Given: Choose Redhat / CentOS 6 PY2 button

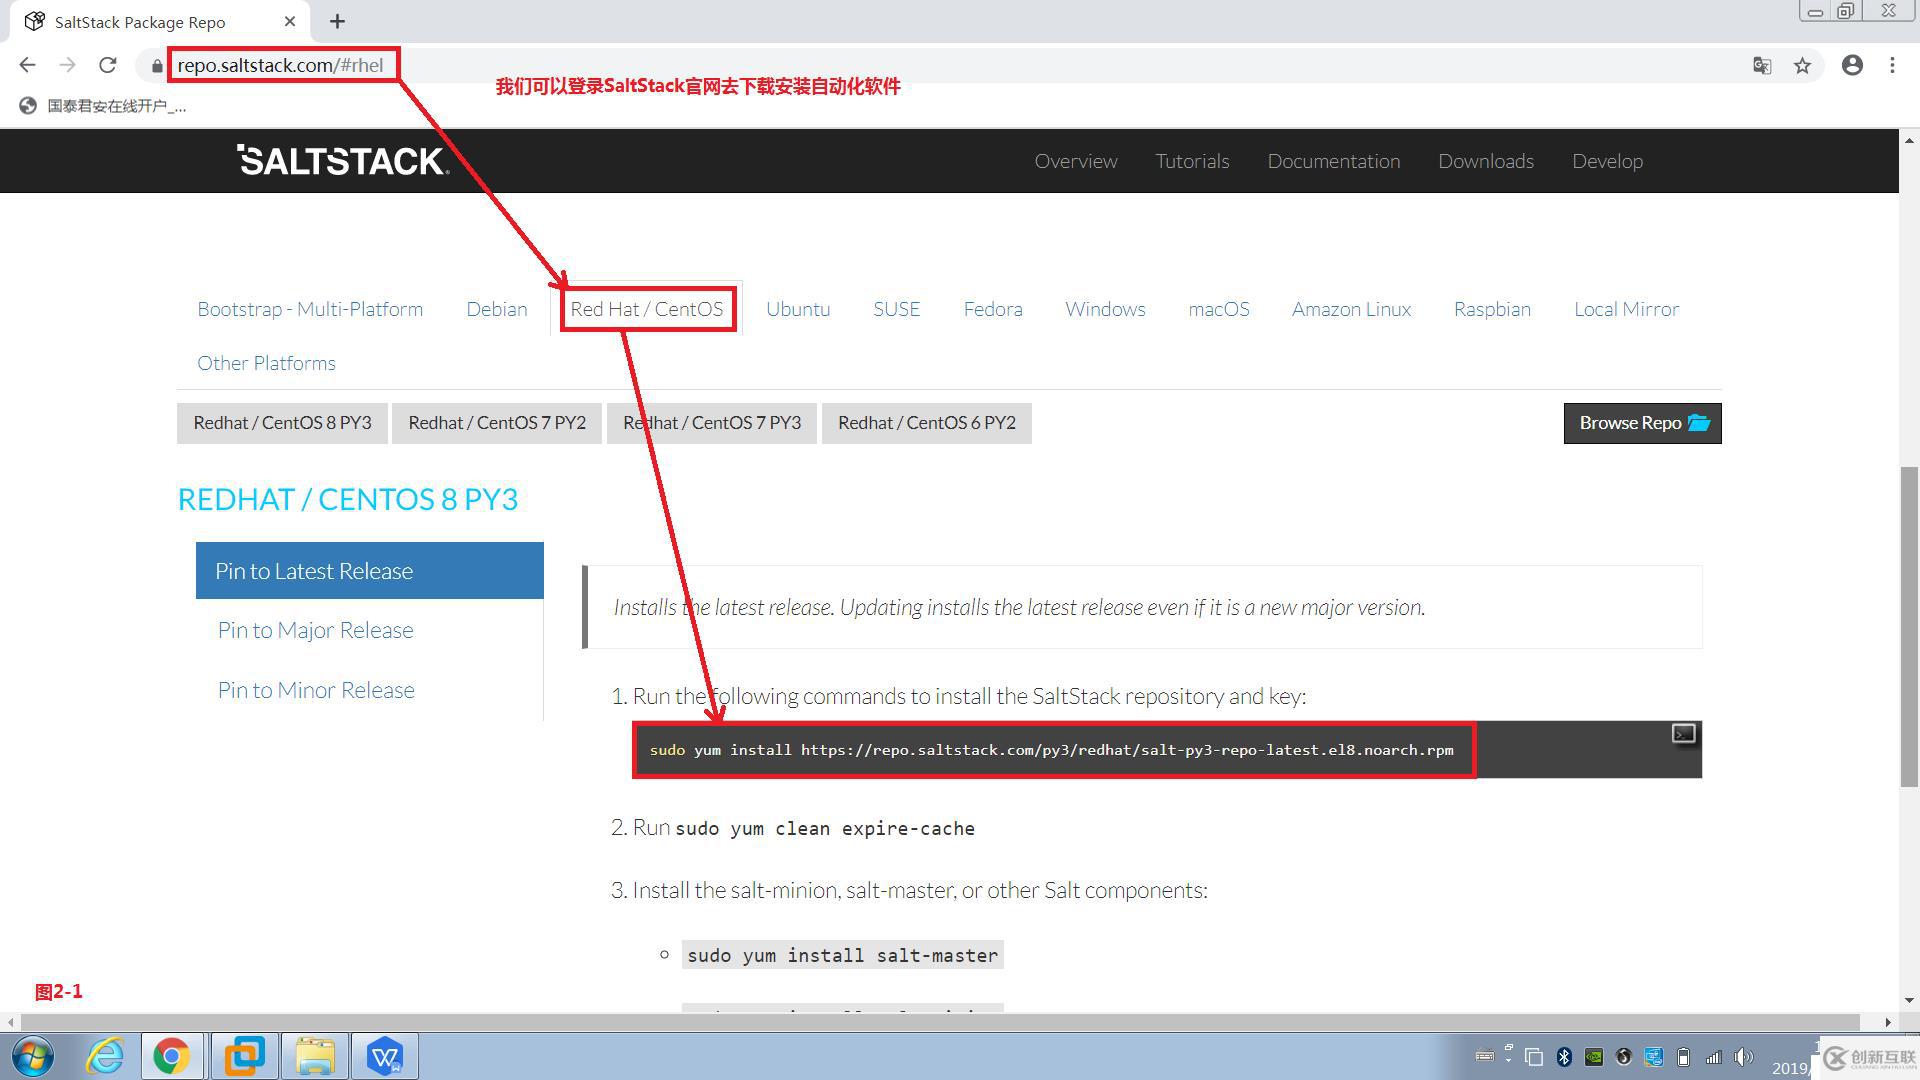Looking at the screenshot, I should [927, 423].
